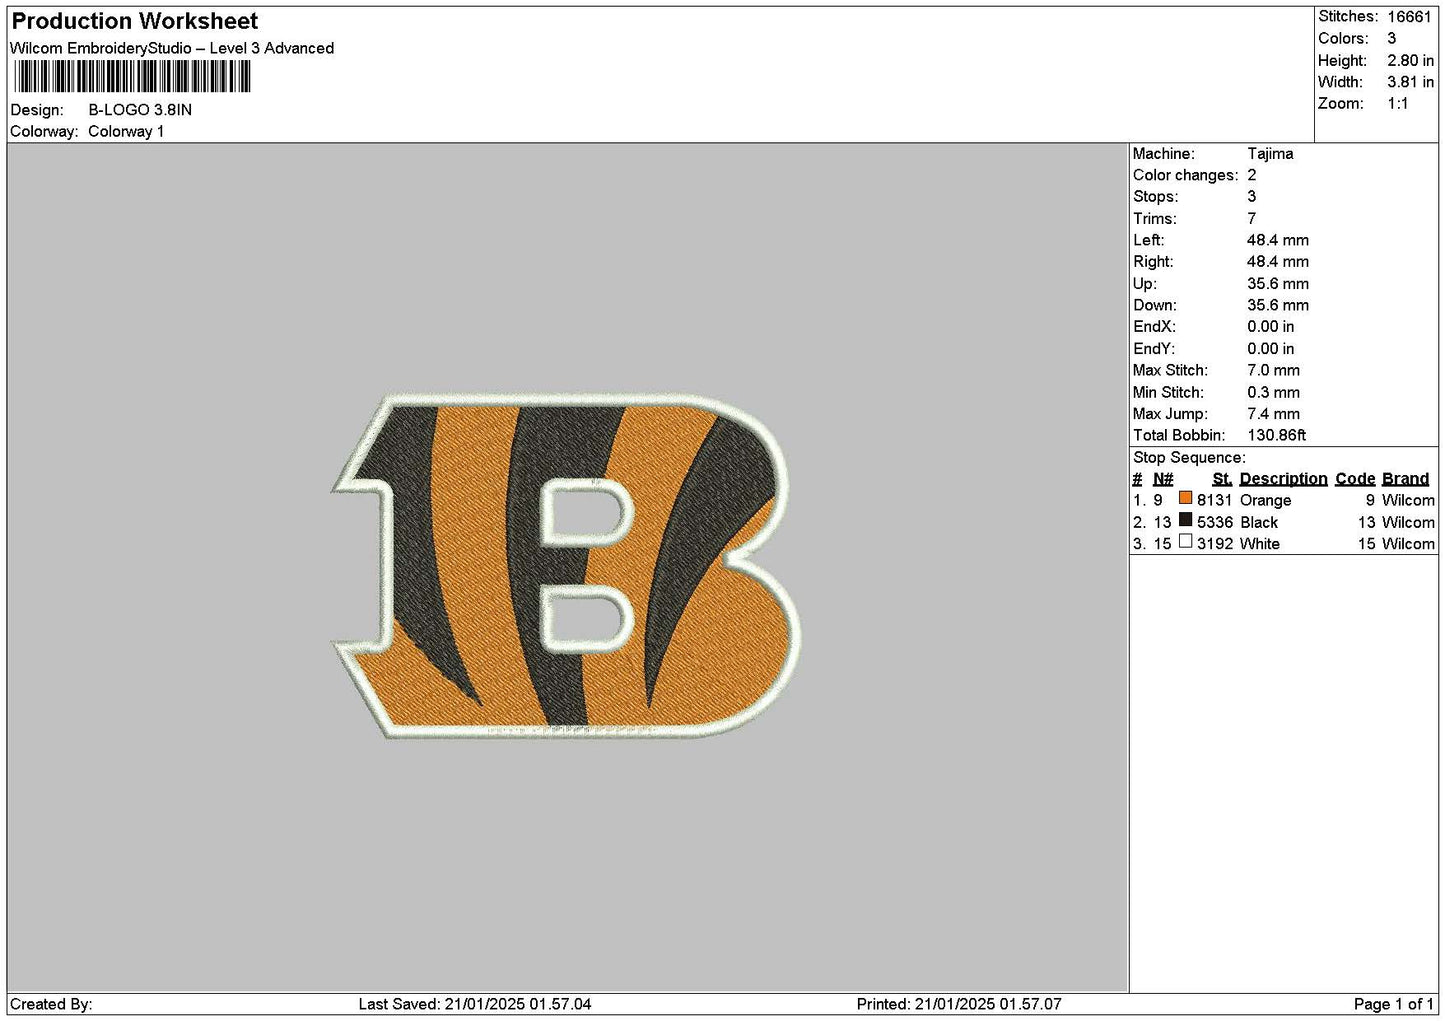Click the Max Jump value '7.4 mm'
This screenshot has height=1021, width=1445.
coord(1273,414)
